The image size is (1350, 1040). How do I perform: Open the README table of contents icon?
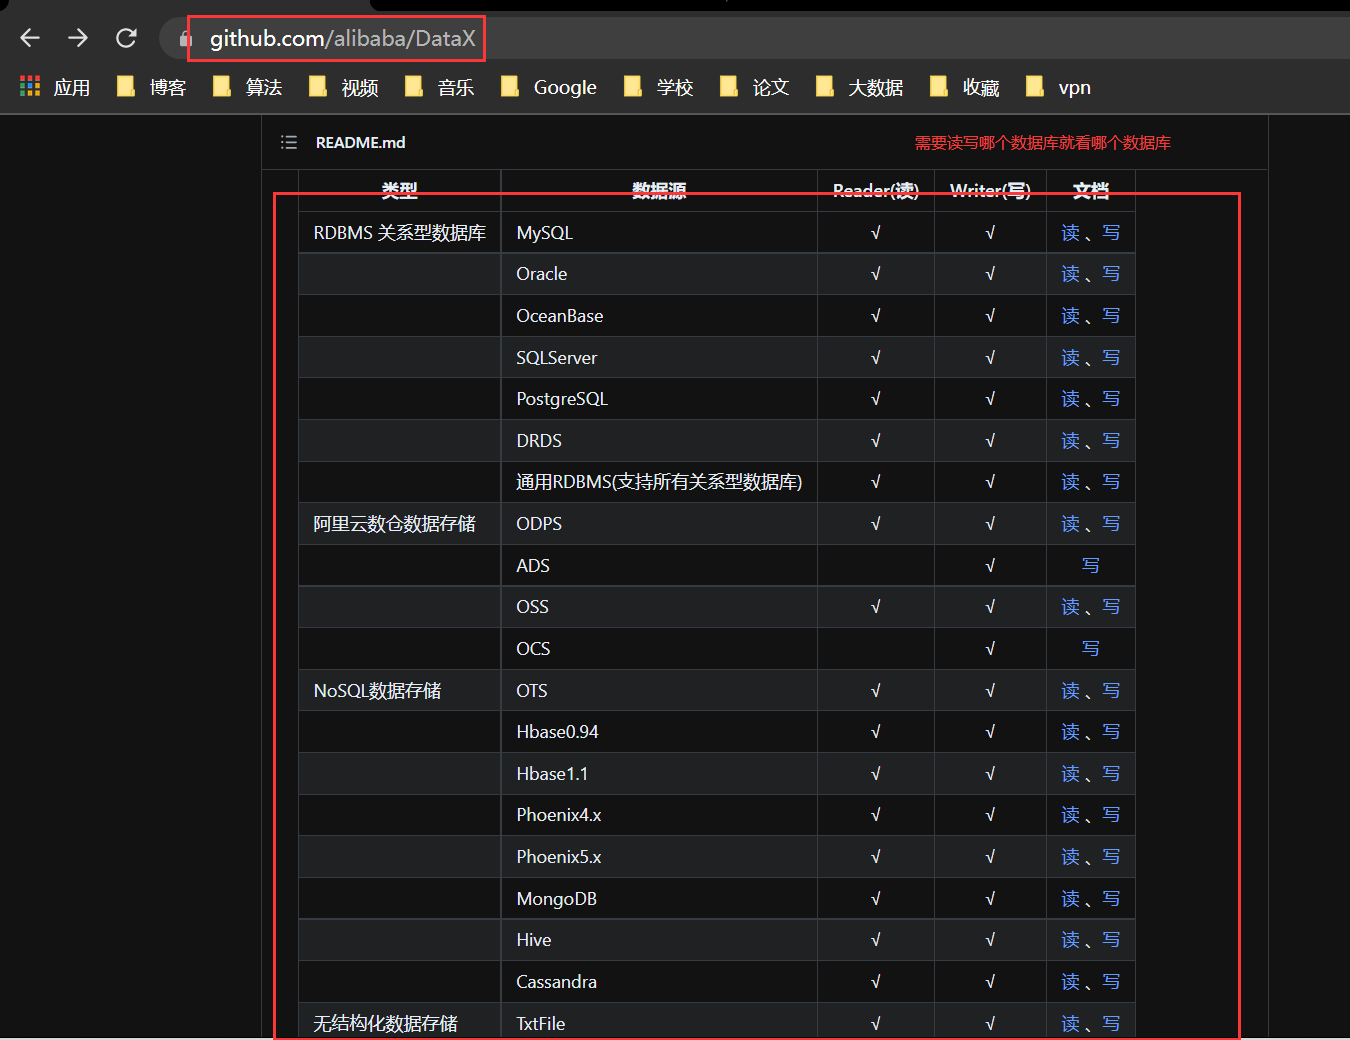289,142
